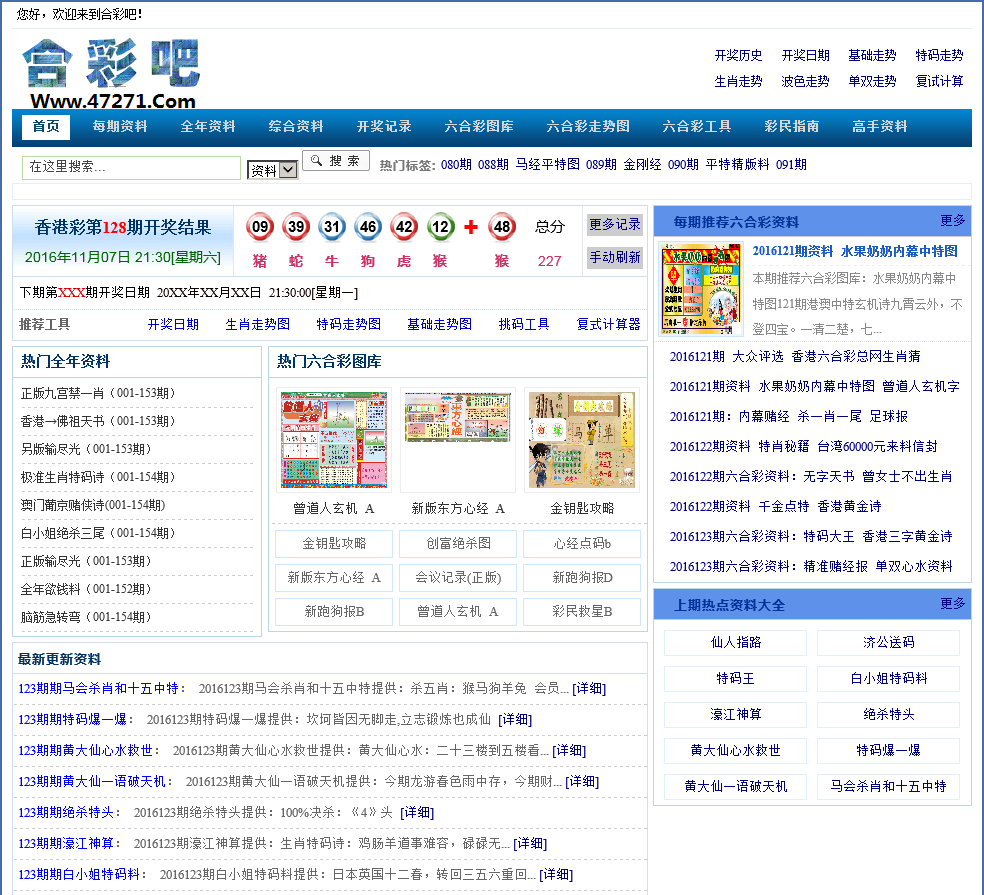Open the 挑码工具 recommended tool
The height and width of the screenshot is (895, 984).
pyautogui.click(x=524, y=324)
